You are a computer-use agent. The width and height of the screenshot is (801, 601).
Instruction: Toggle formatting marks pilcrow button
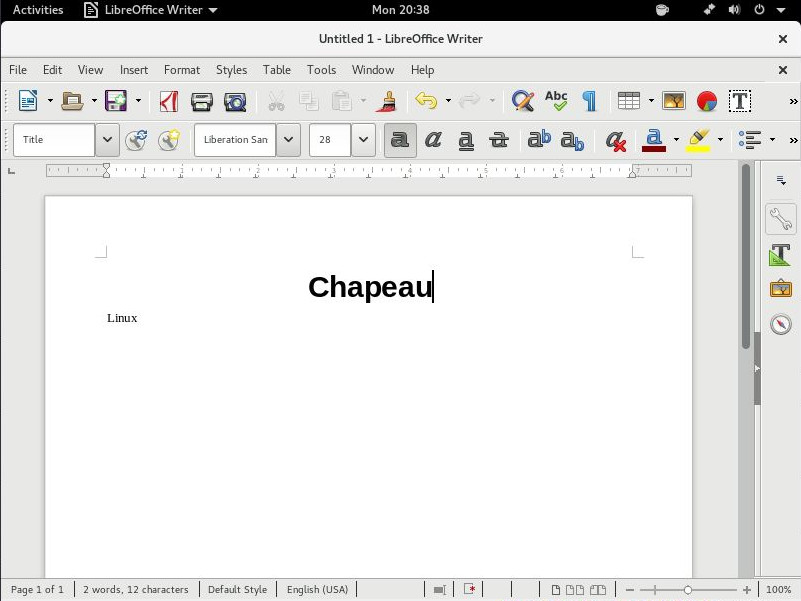(589, 101)
